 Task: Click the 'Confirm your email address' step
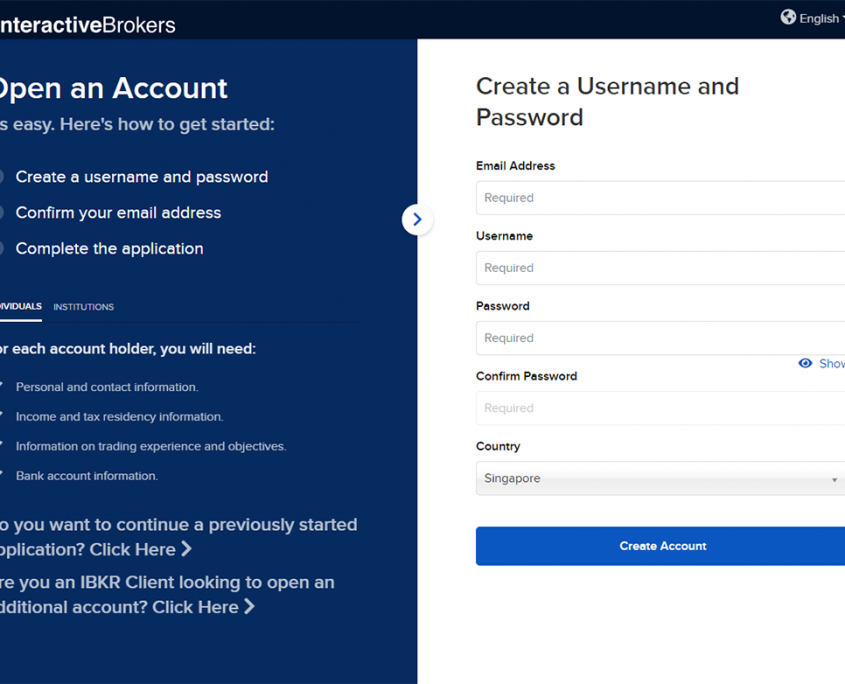coord(118,213)
